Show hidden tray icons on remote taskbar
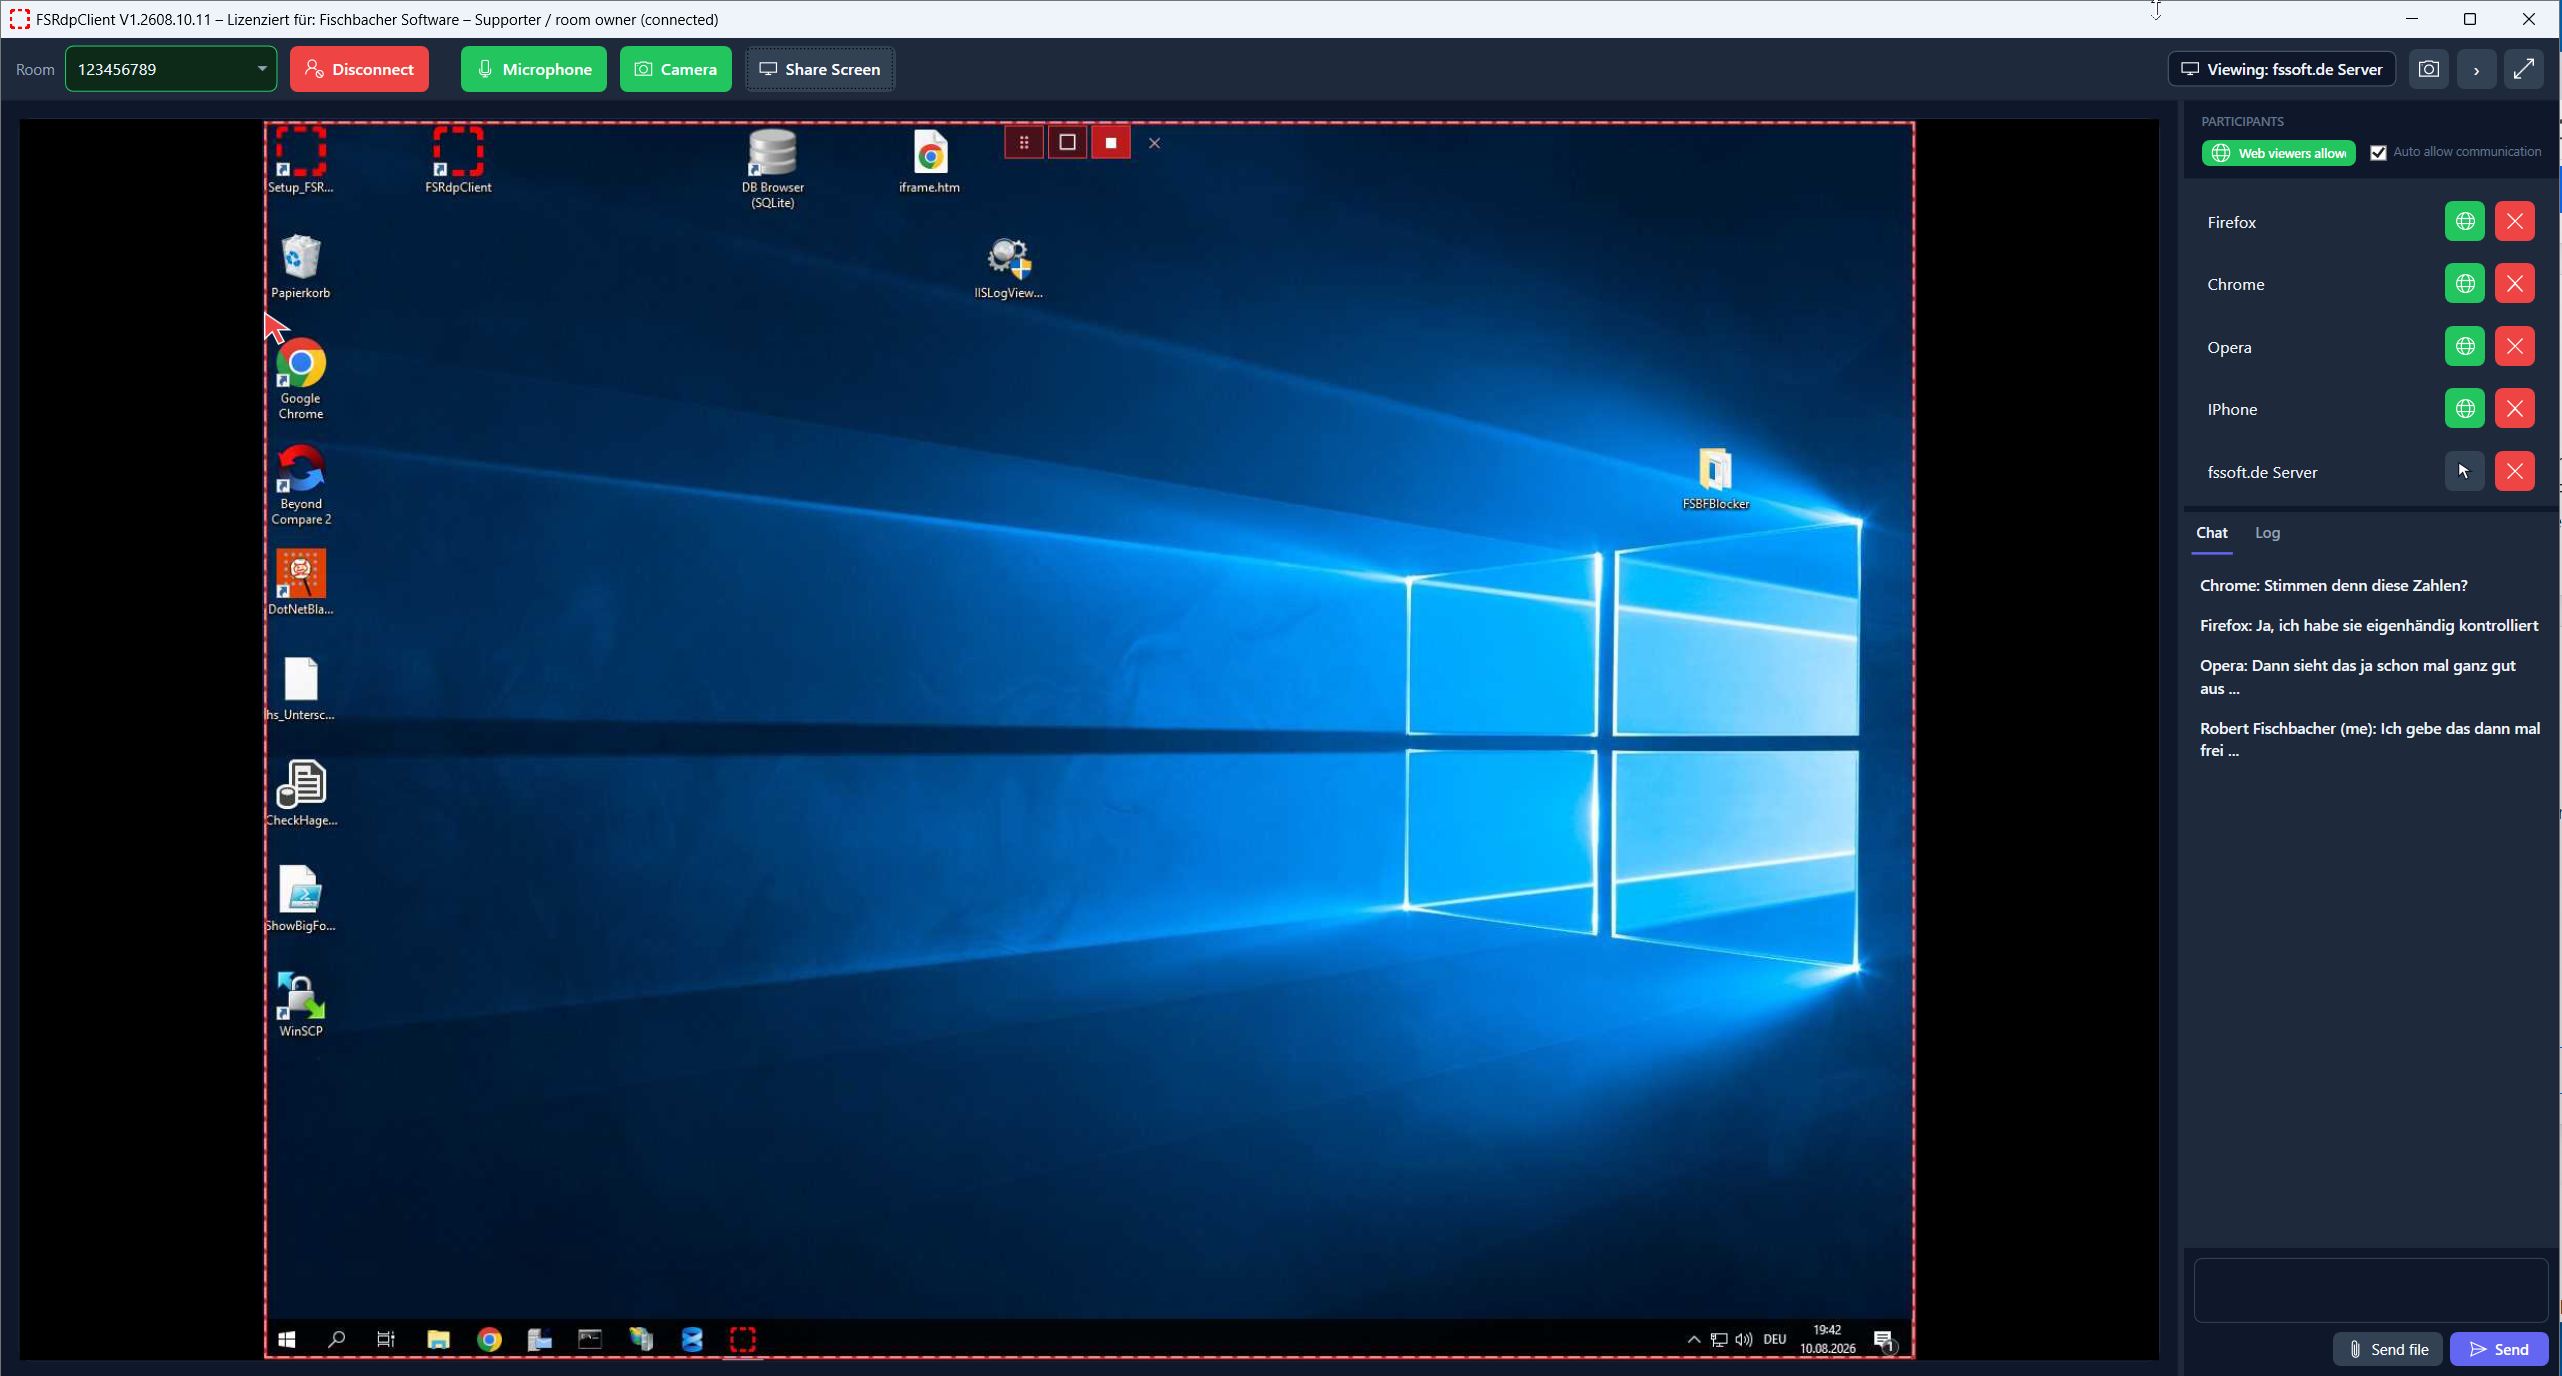The height and width of the screenshot is (1376, 2562). pos(1693,1340)
